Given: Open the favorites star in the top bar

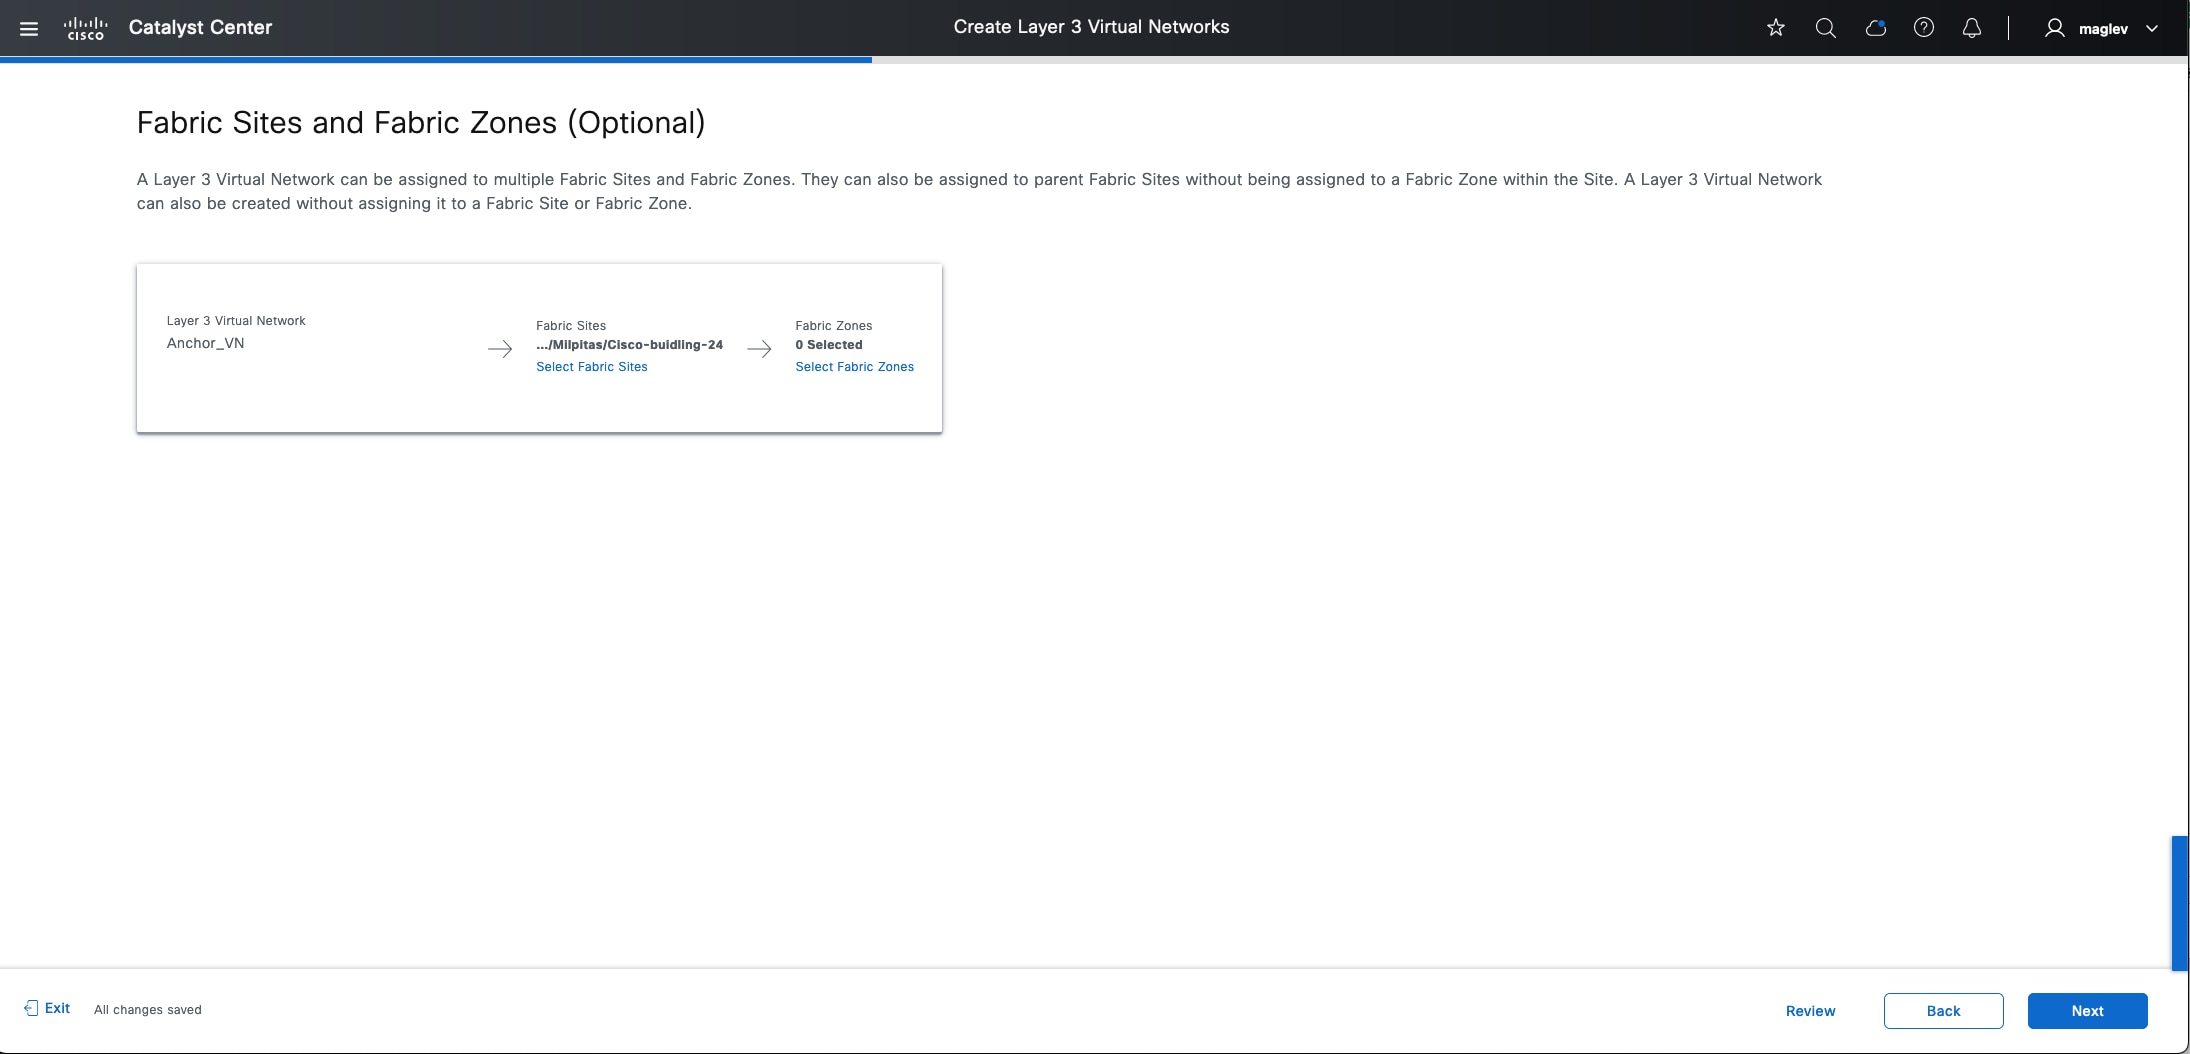Looking at the screenshot, I should point(1776,27).
